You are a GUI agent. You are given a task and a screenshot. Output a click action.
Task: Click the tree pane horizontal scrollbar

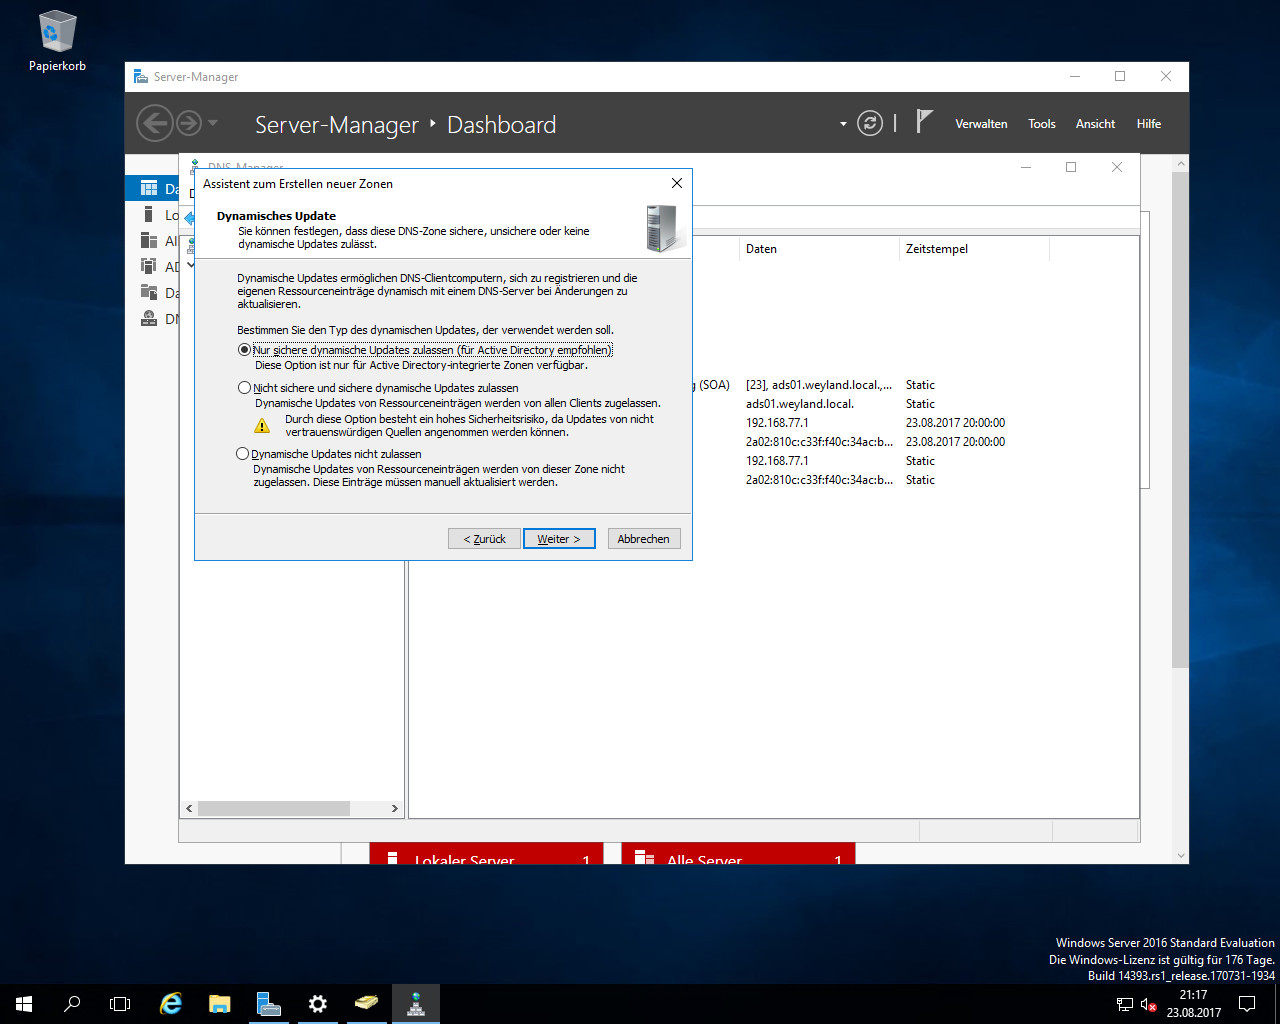273,808
